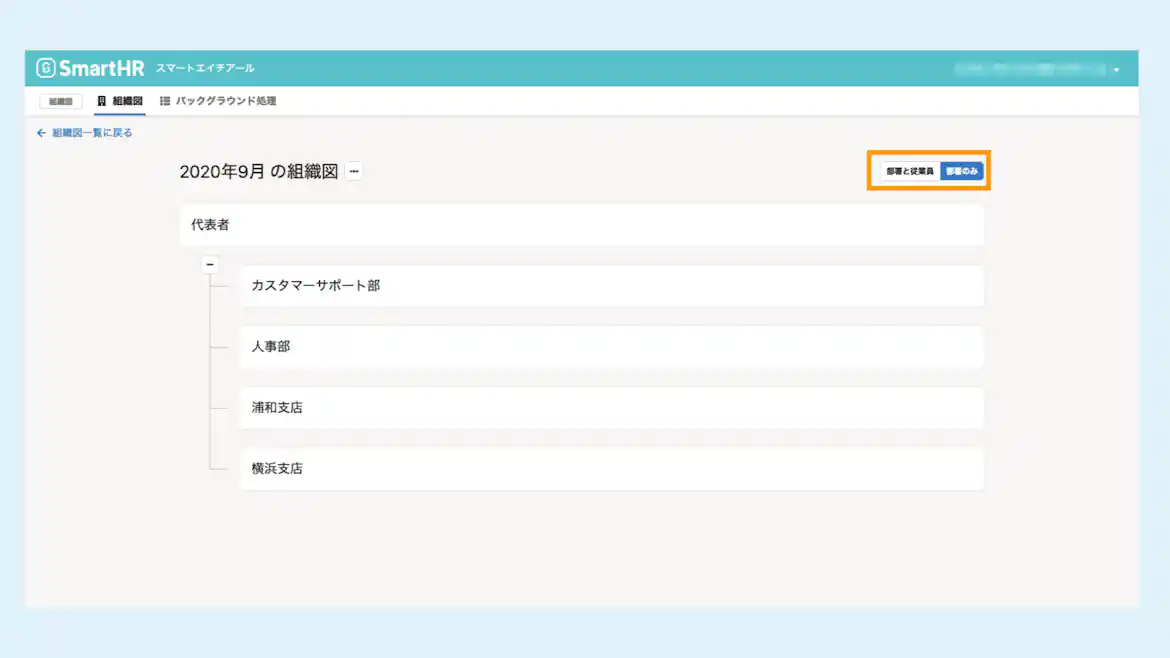Click the 組織図 badge in the header bar
1170x658 pixels.
coord(59,101)
